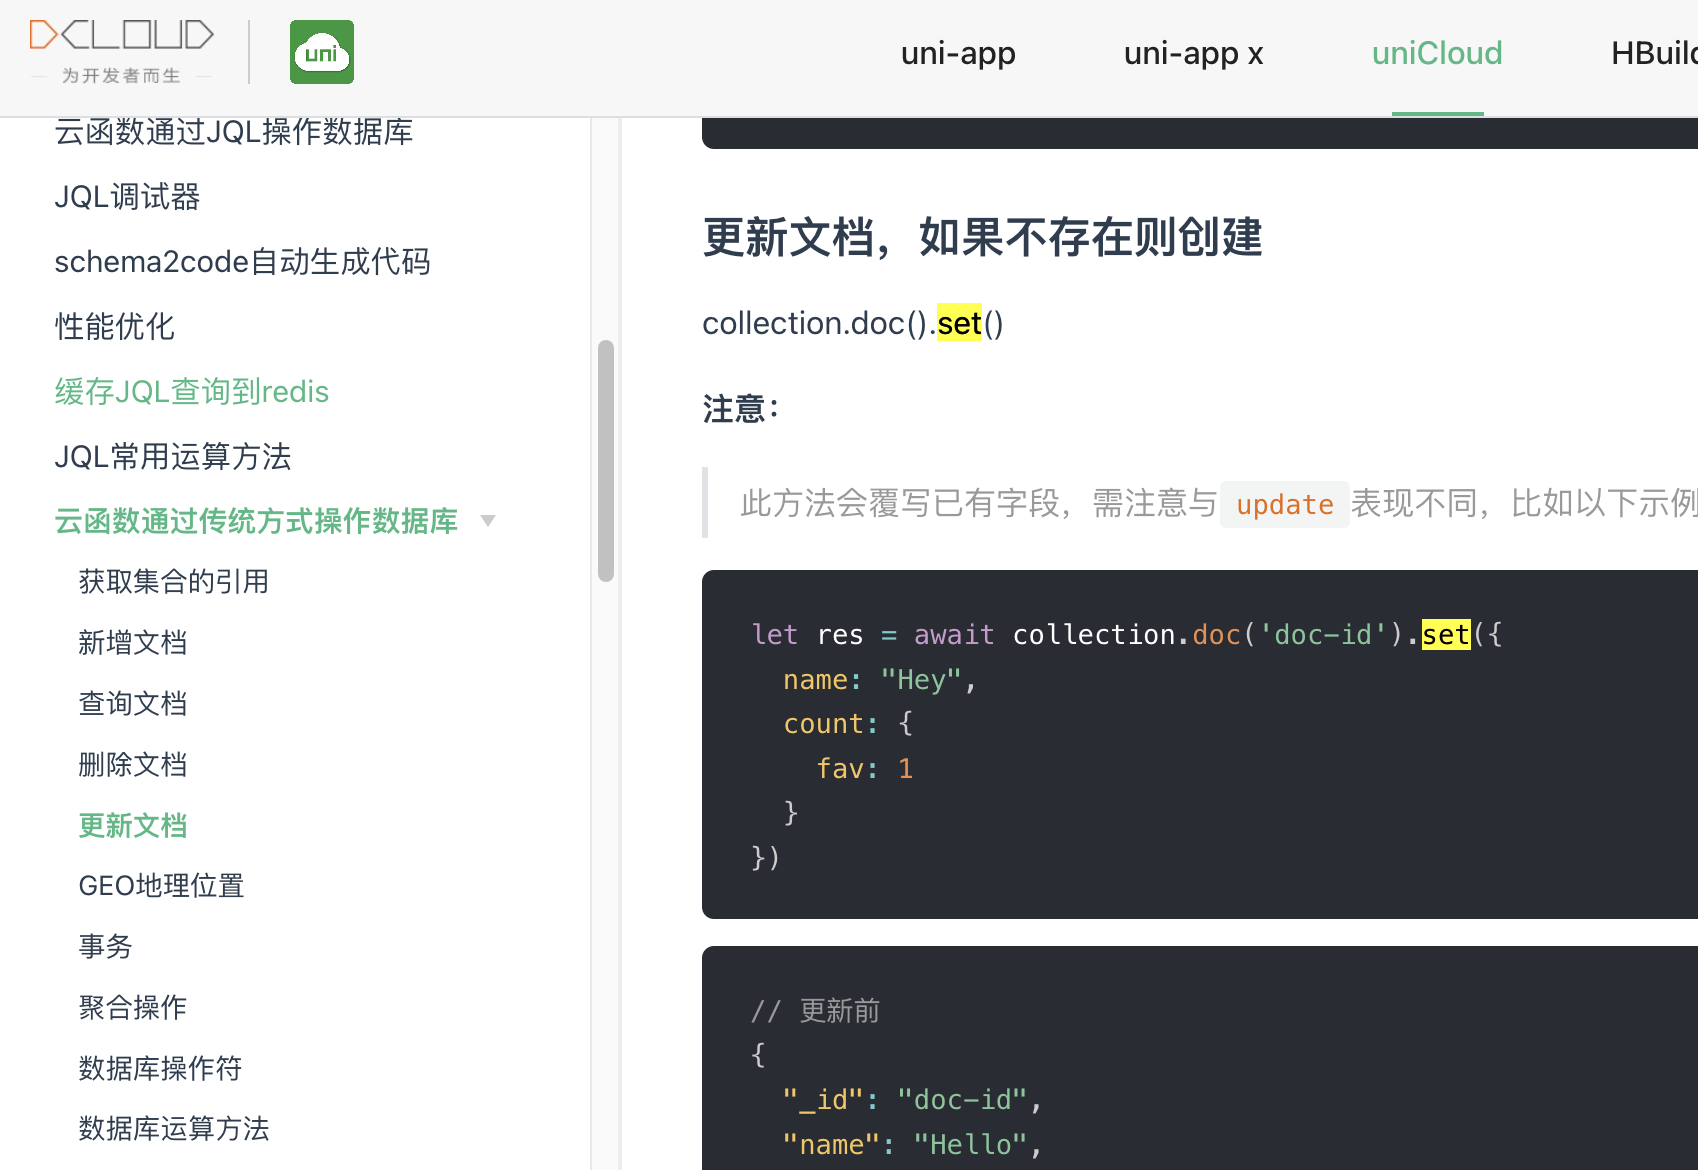Jump to 更新文档 section

point(132,826)
